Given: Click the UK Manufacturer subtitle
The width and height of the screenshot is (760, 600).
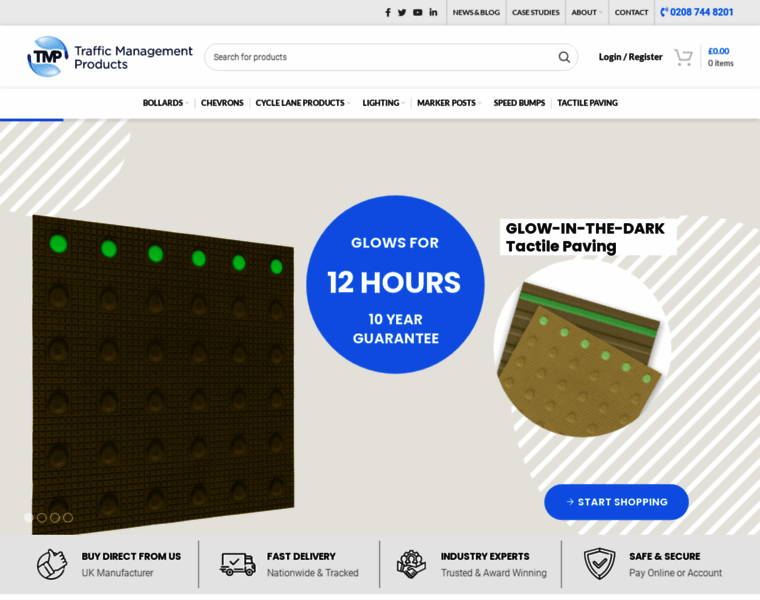Looking at the screenshot, I should [x=117, y=573].
